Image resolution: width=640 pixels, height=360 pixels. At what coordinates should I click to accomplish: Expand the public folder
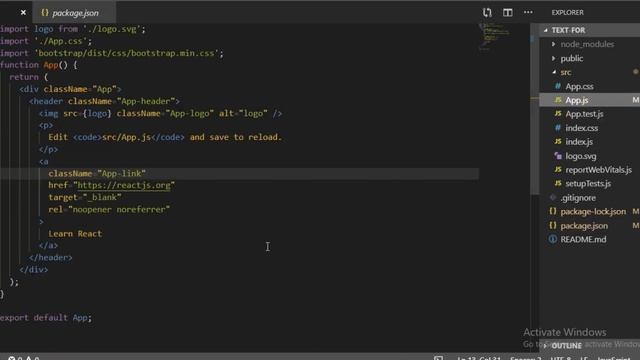coord(554,58)
